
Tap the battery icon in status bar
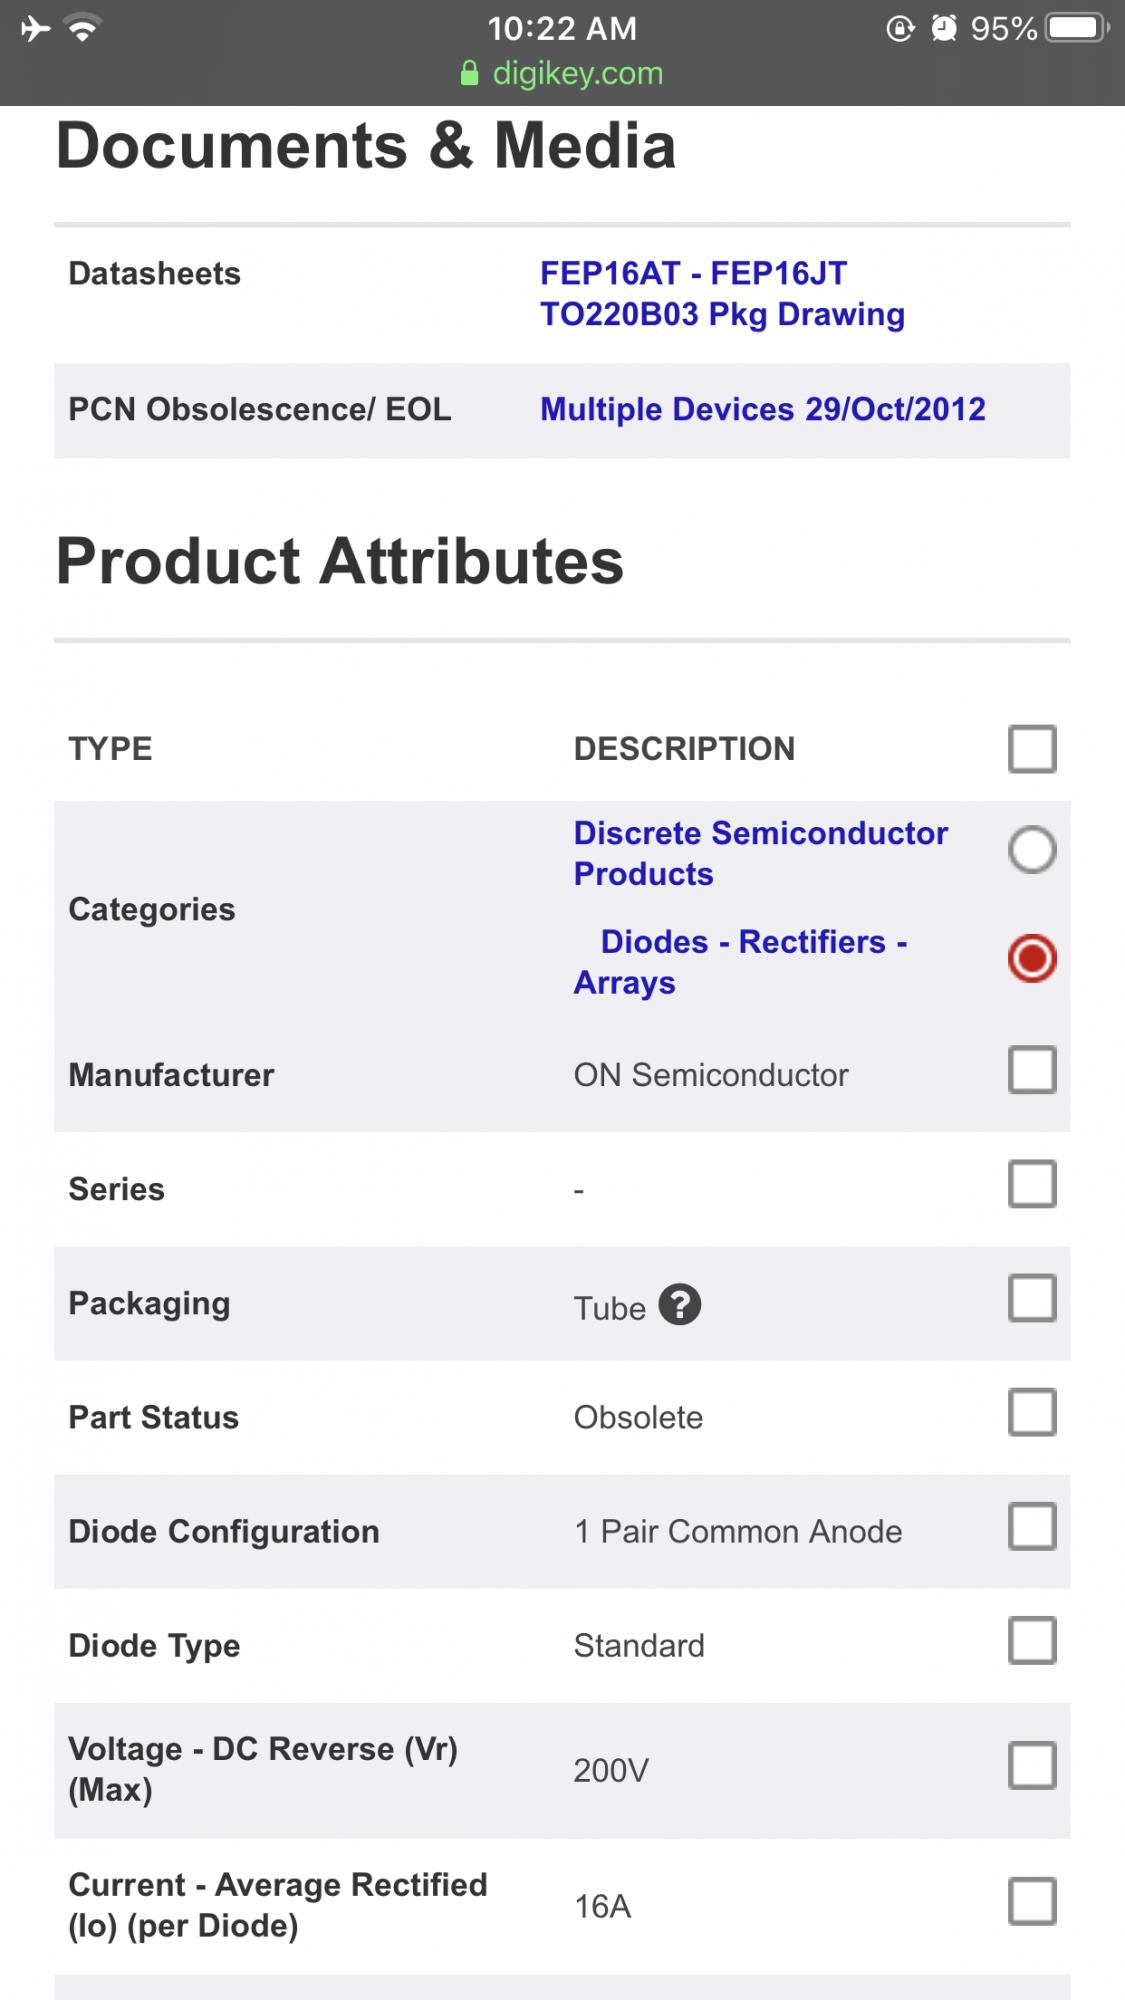(x=1076, y=28)
